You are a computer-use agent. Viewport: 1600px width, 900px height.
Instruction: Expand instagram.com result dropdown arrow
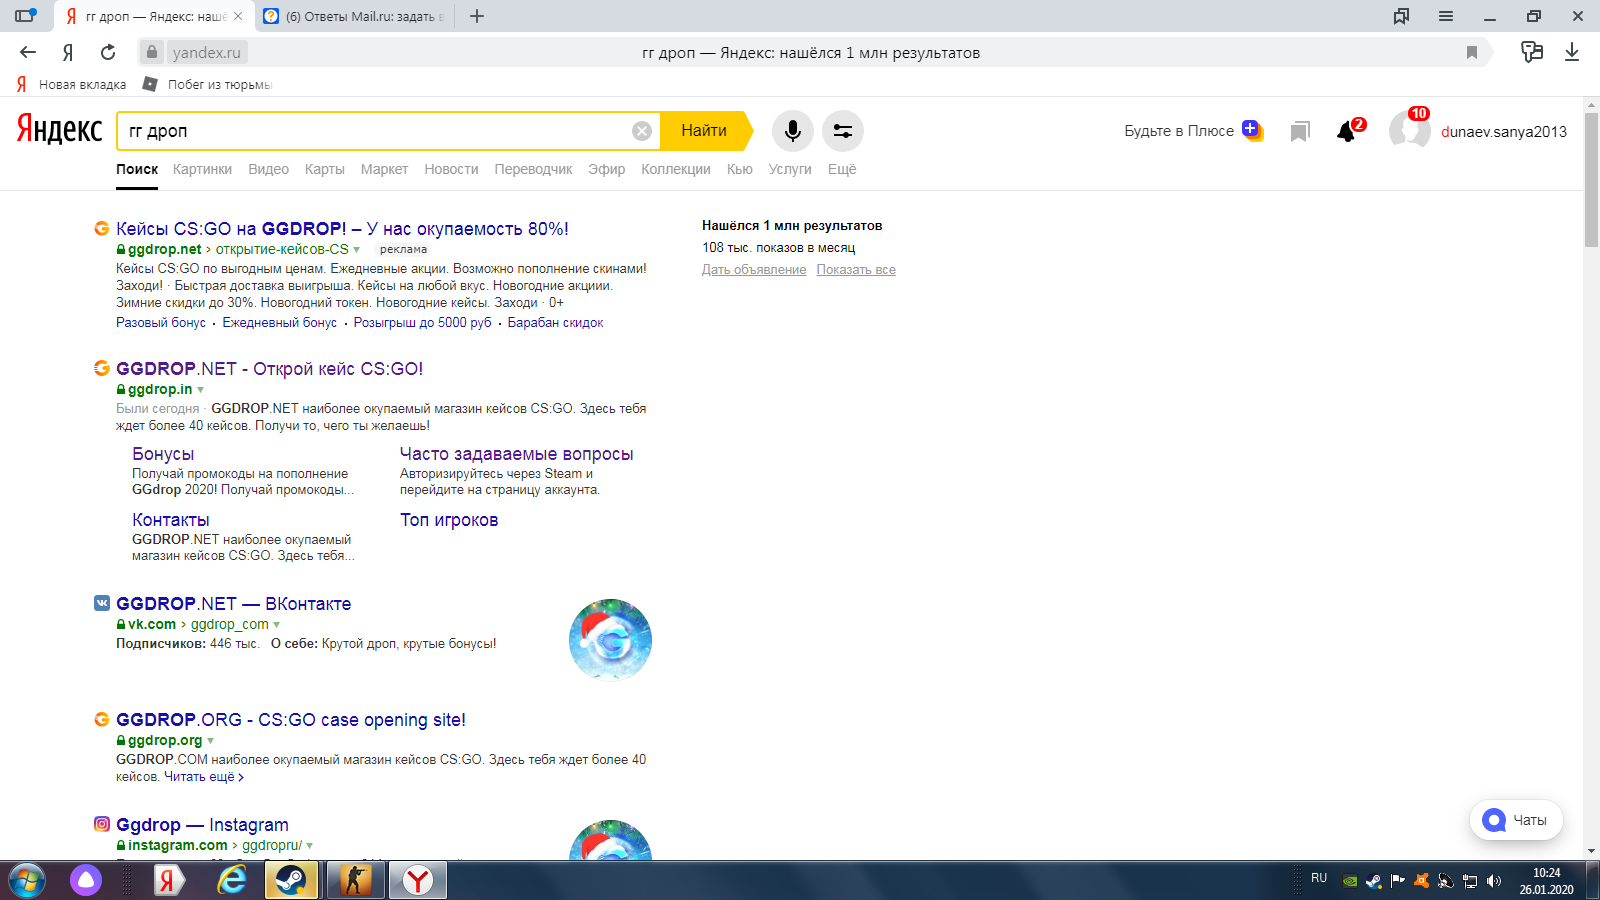pyautogui.click(x=310, y=846)
